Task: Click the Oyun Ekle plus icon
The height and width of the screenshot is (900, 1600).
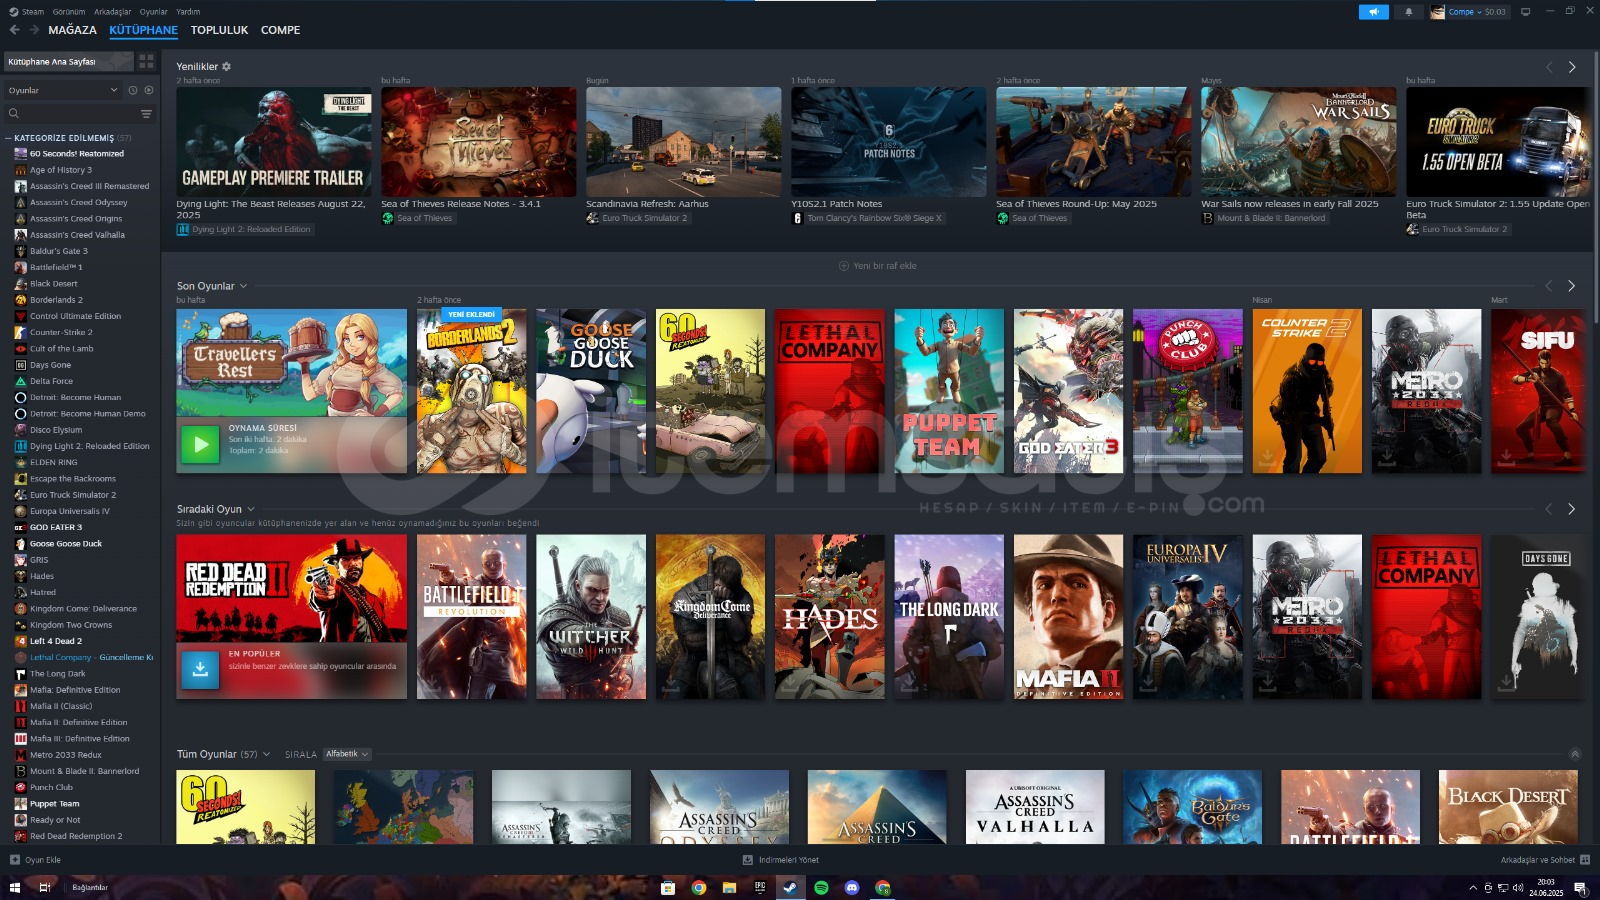Action: coord(14,860)
